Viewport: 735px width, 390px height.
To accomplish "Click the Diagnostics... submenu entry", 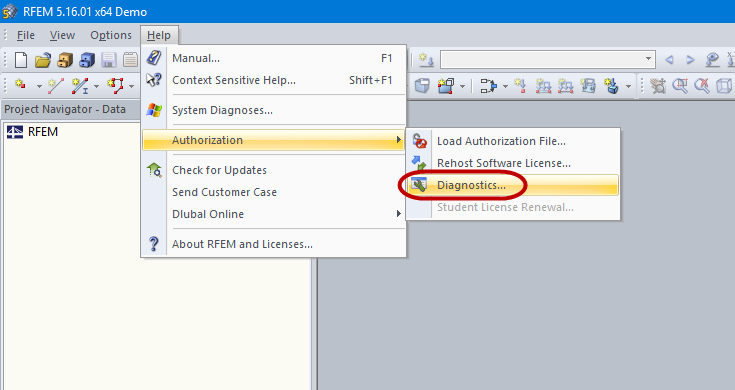I will tap(513, 185).
